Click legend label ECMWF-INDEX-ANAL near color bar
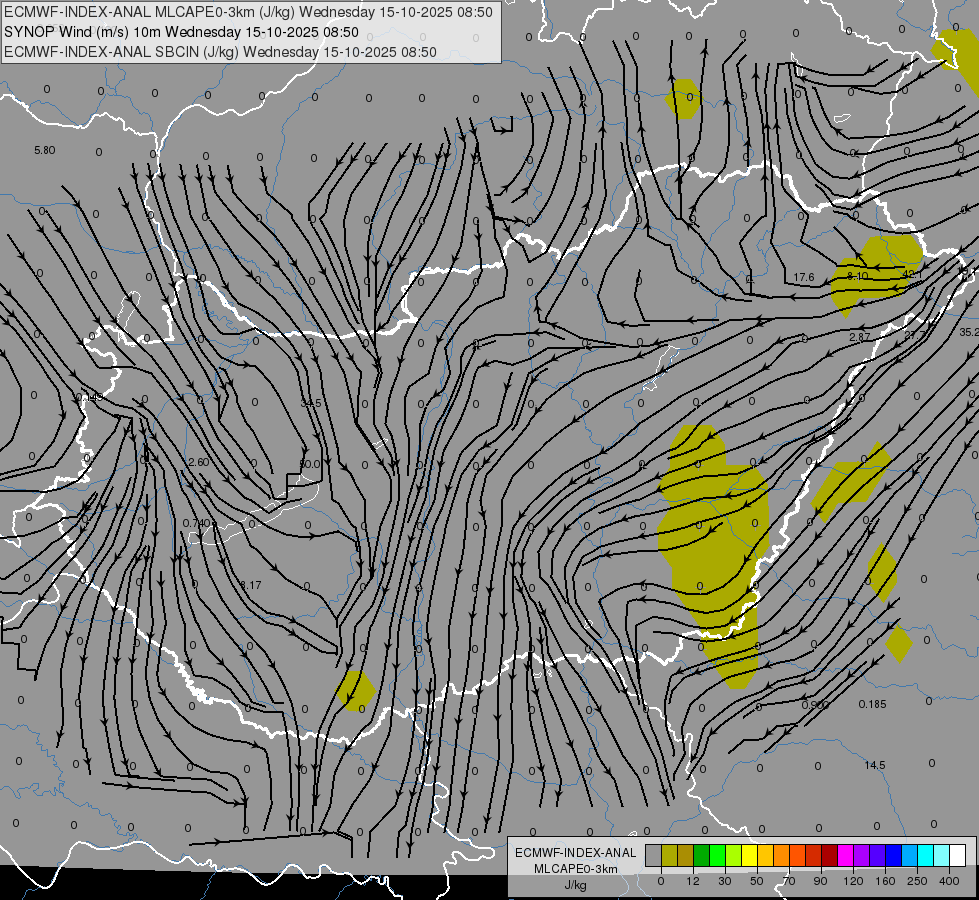 pyautogui.click(x=576, y=853)
